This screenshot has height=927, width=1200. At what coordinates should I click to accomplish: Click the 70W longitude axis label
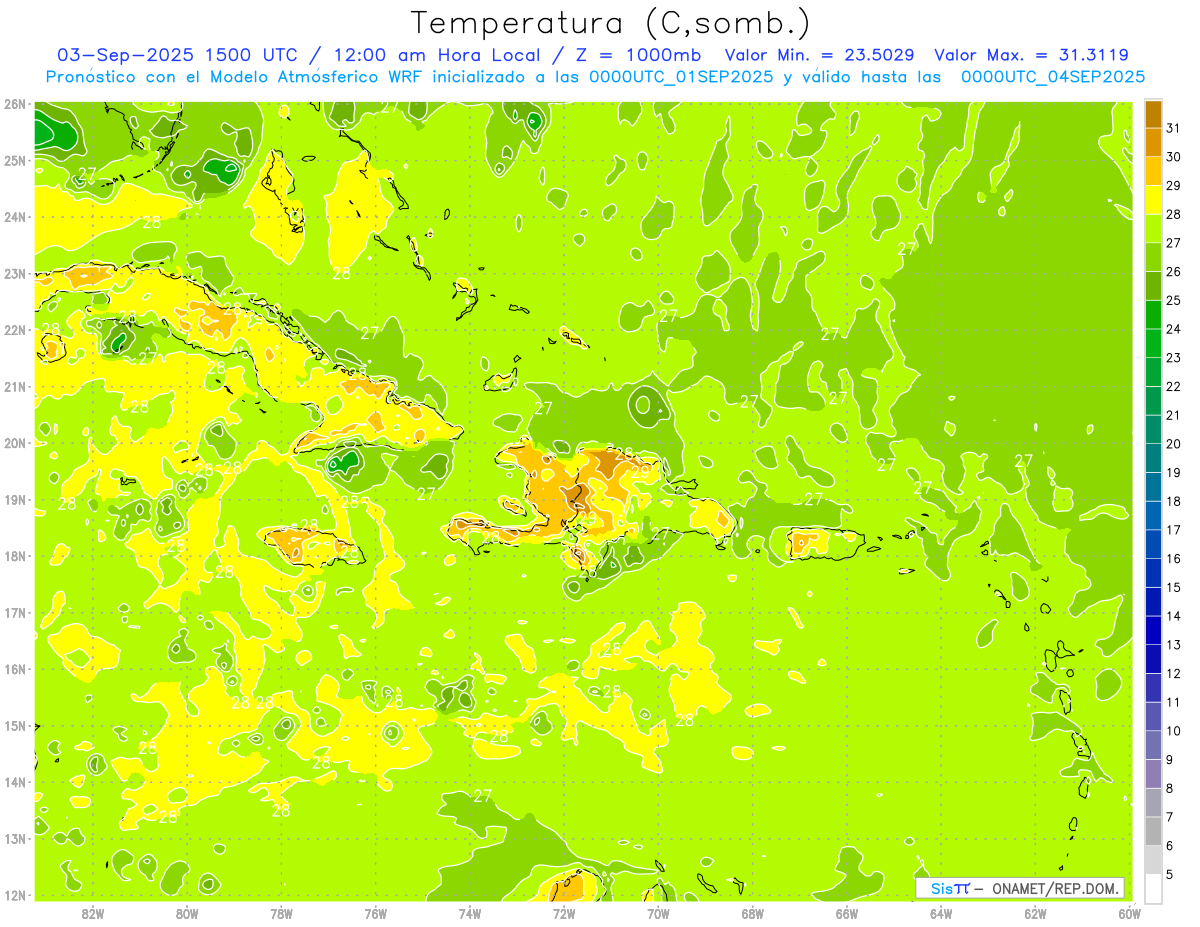(x=658, y=912)
